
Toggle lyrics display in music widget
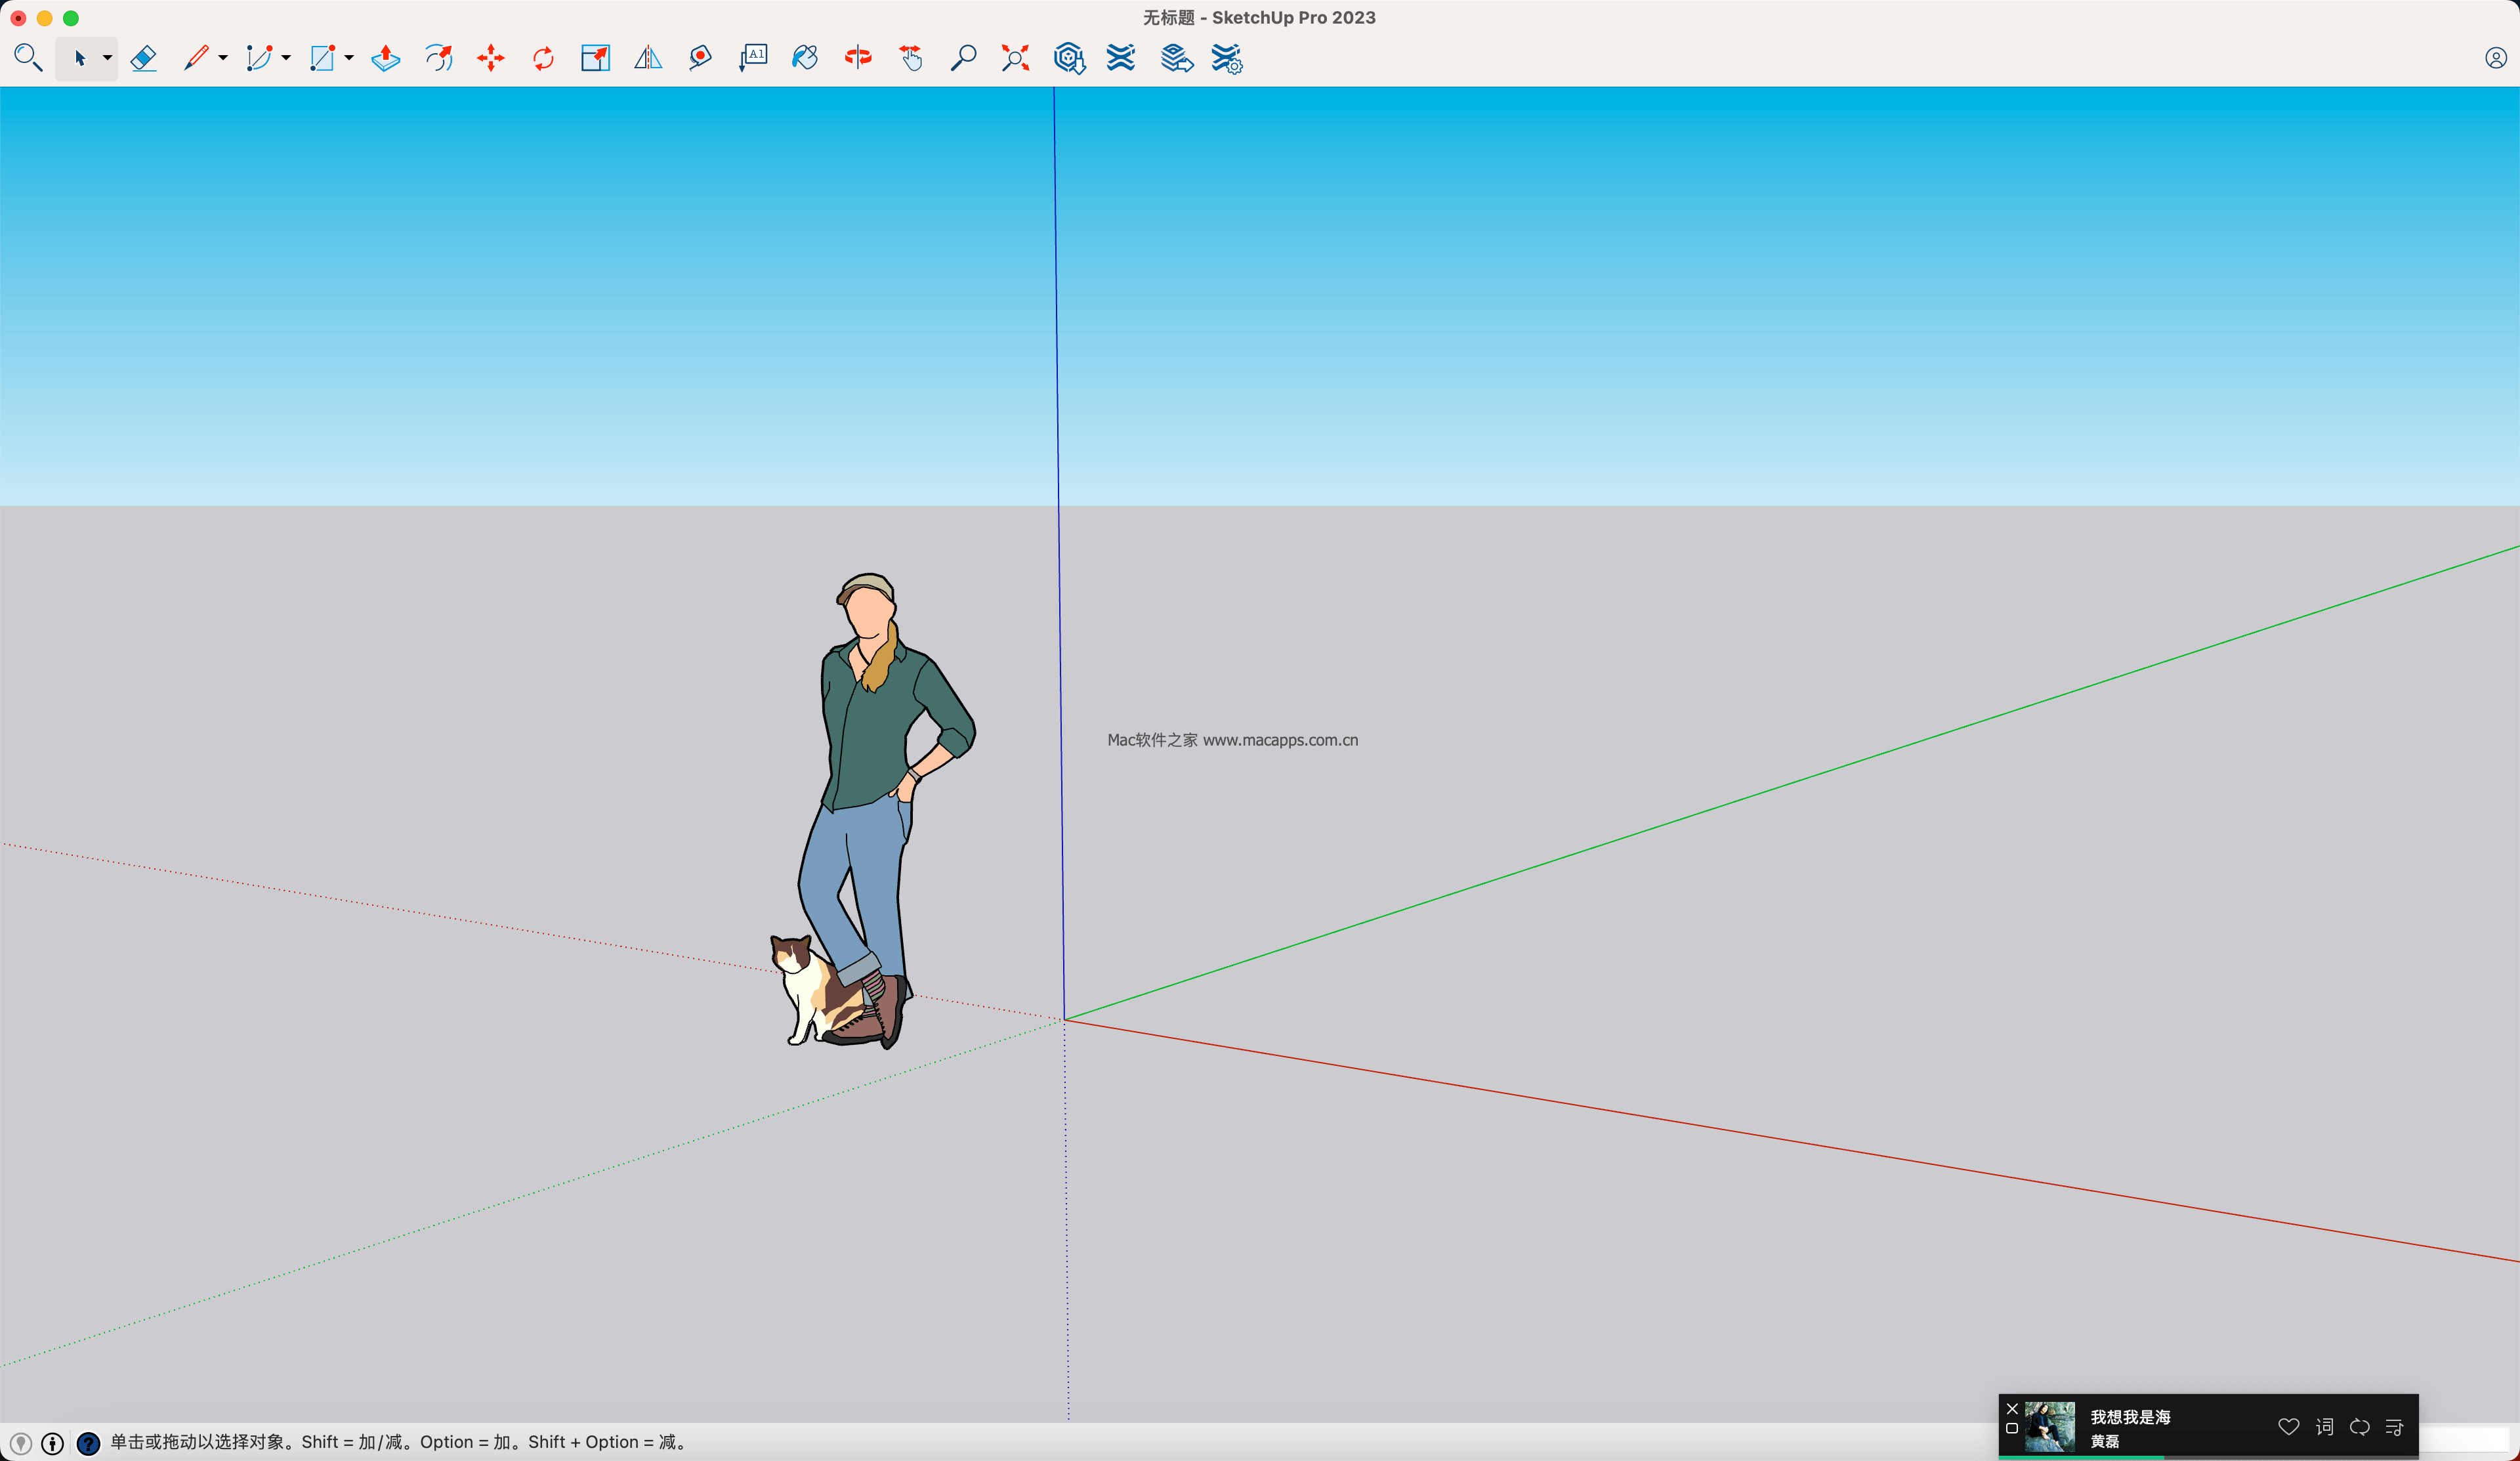2324,1427
